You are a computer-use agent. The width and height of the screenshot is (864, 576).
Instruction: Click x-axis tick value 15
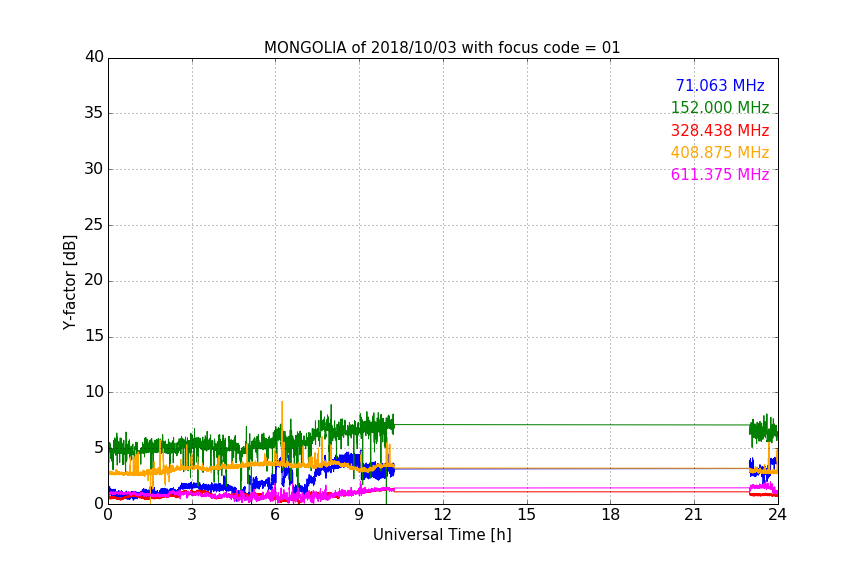pos(527,515)
